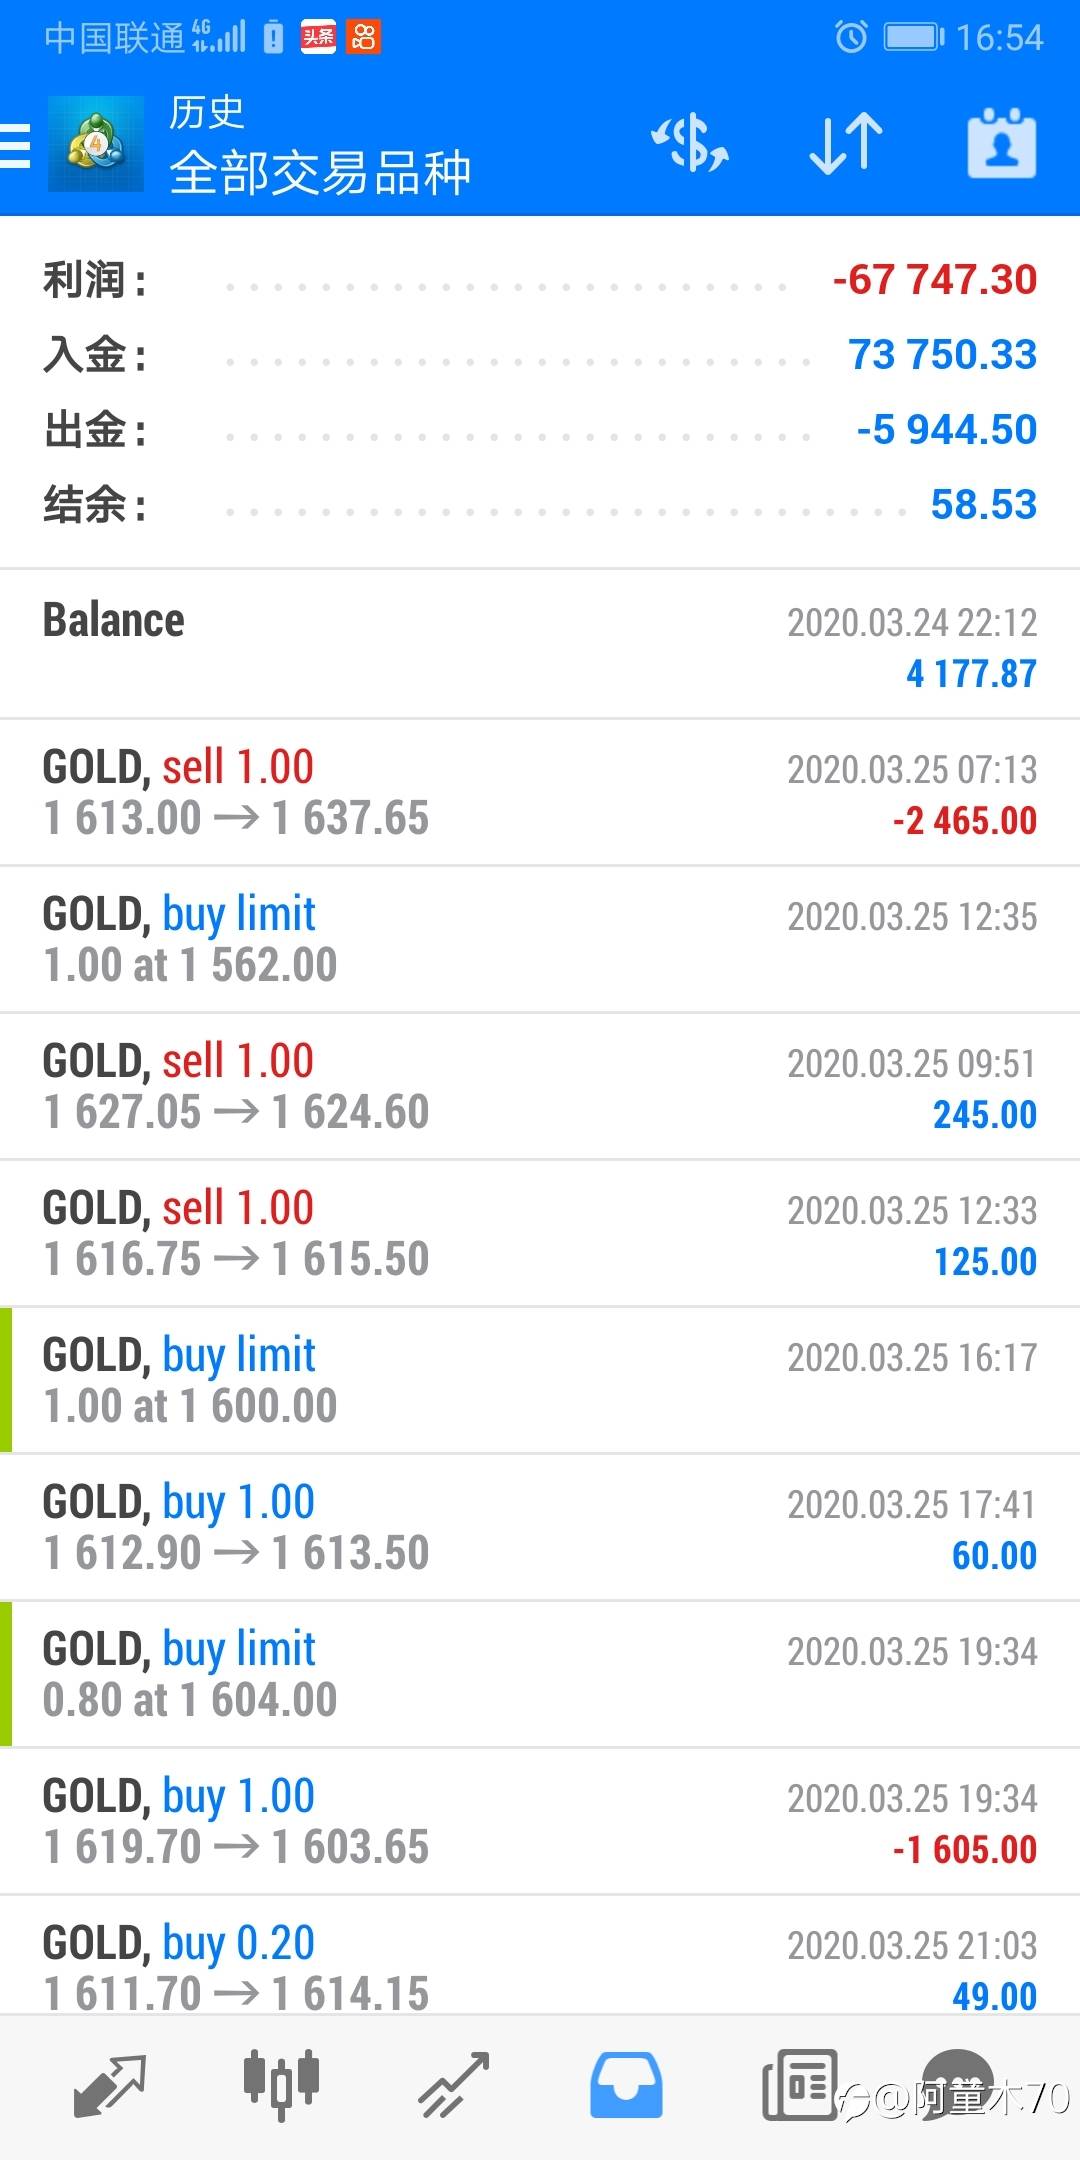Select the GOLD sell trade losing -2 465.00
This screenshot has height=2160, width=1080.
540,792
